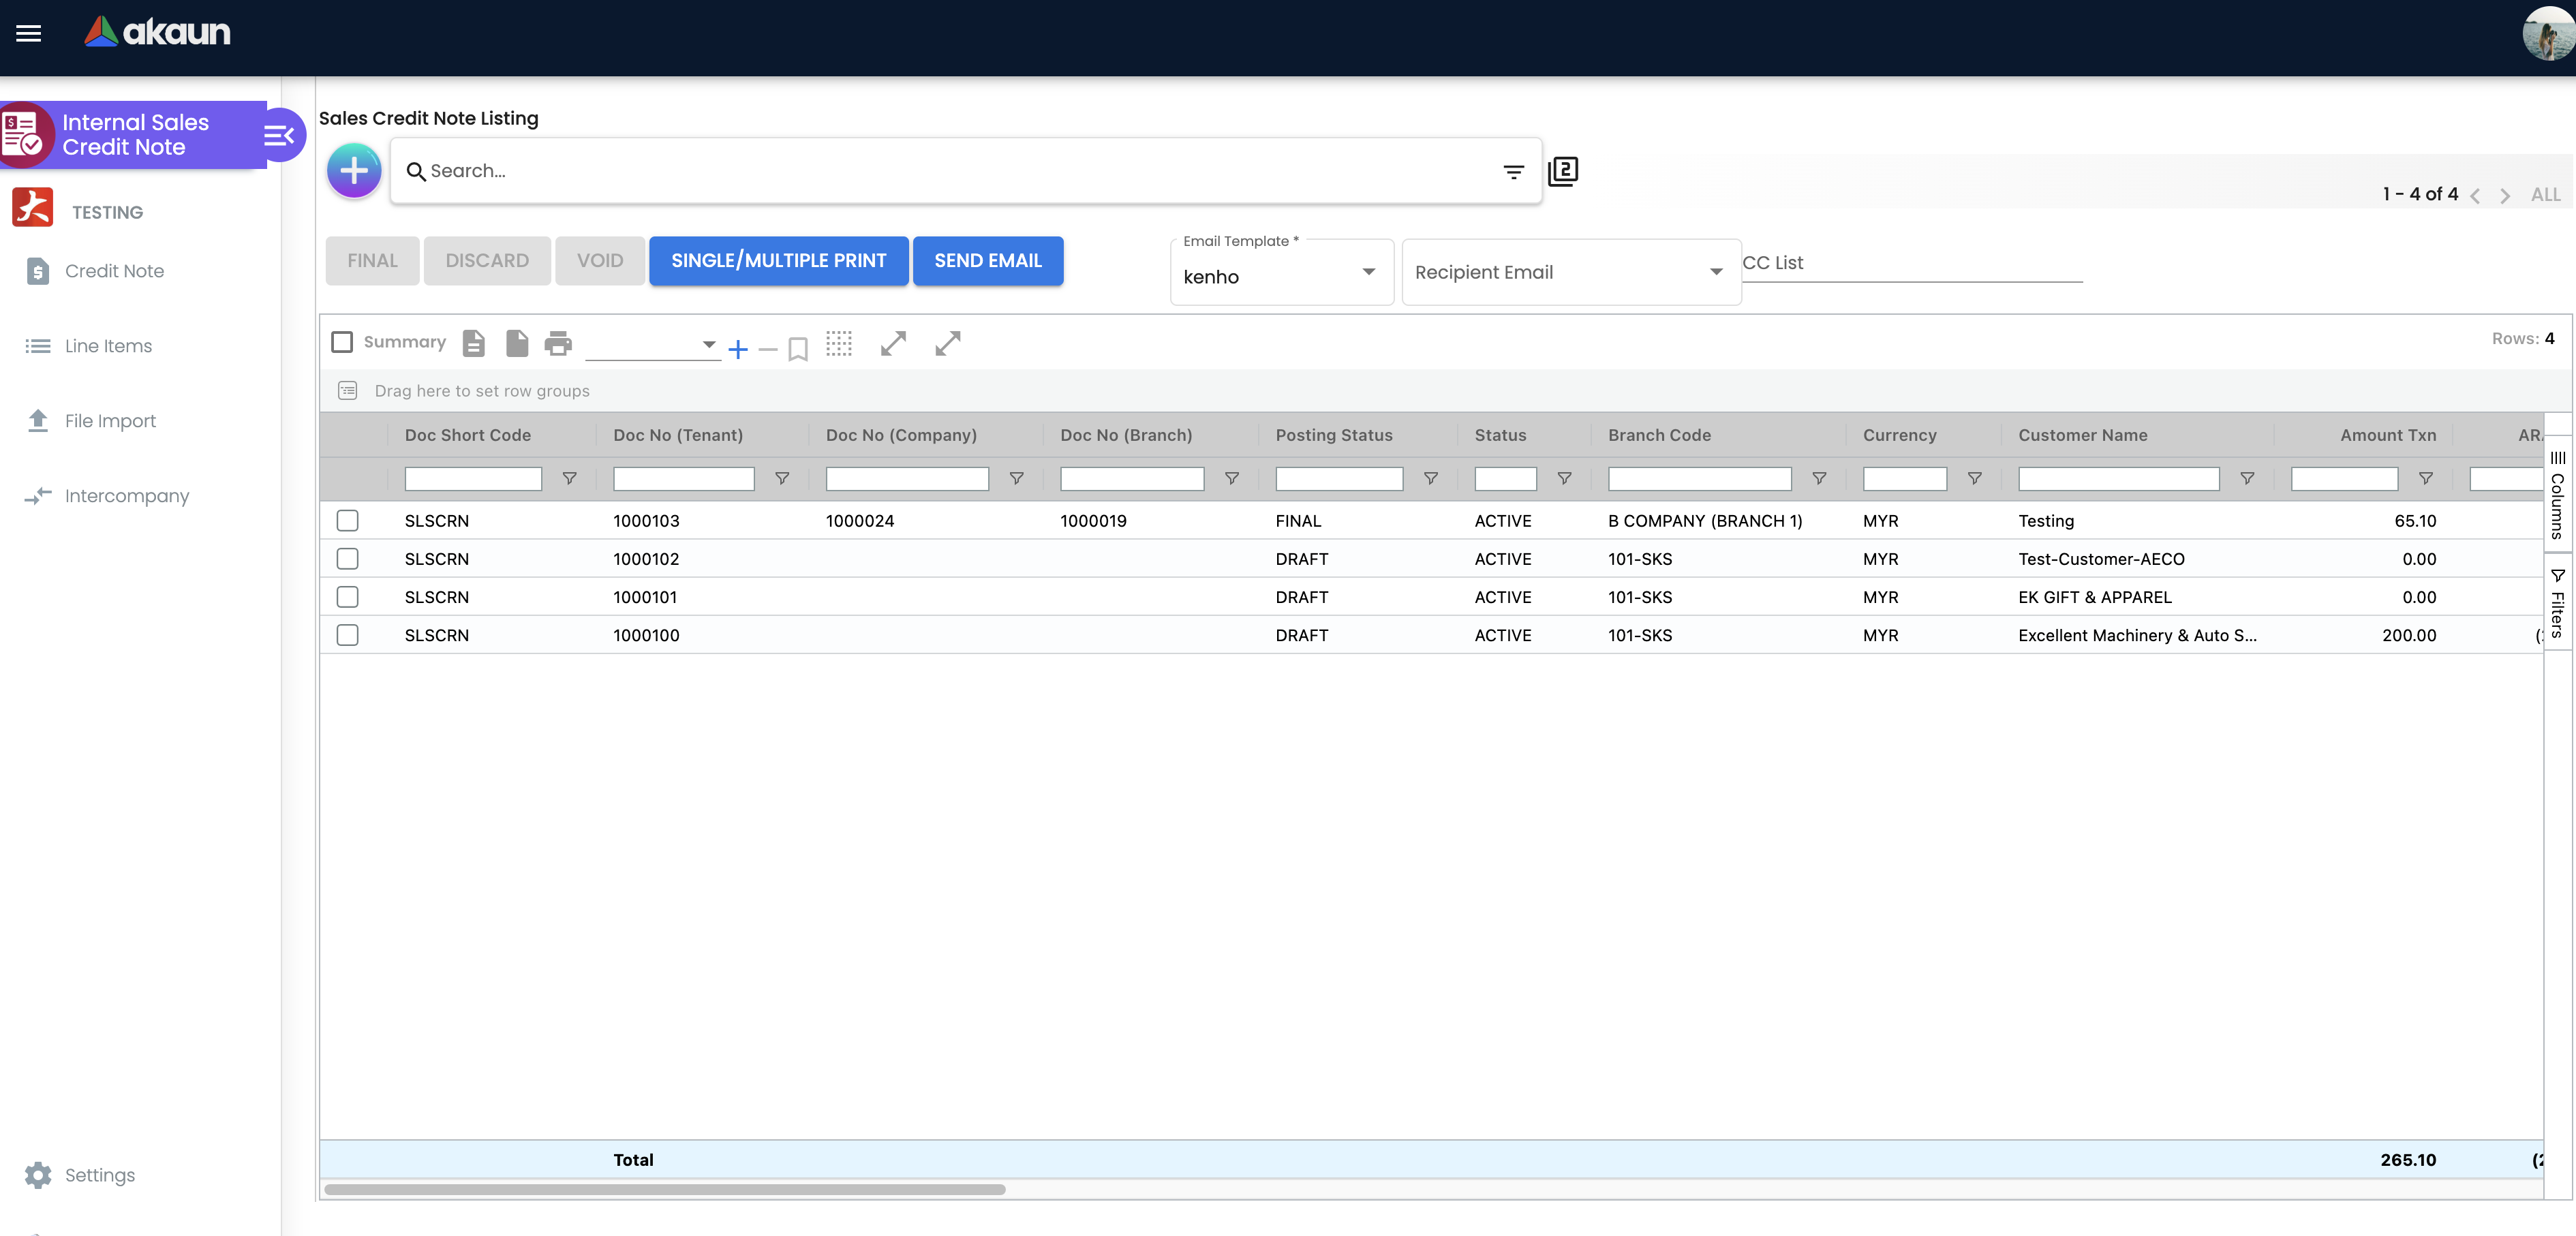
Task: Click the dotted grid layout icon
Action: [x=839, y=343]
